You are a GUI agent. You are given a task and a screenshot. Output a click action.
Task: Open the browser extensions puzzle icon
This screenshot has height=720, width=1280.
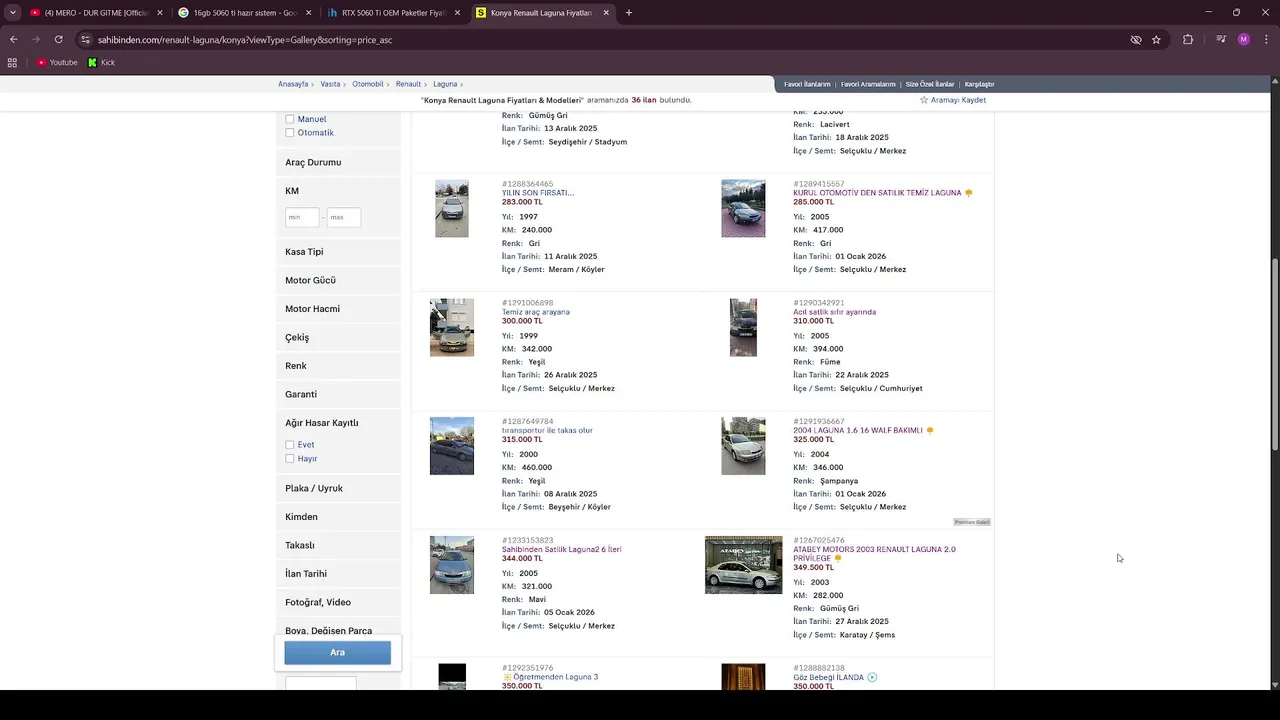1188,40
